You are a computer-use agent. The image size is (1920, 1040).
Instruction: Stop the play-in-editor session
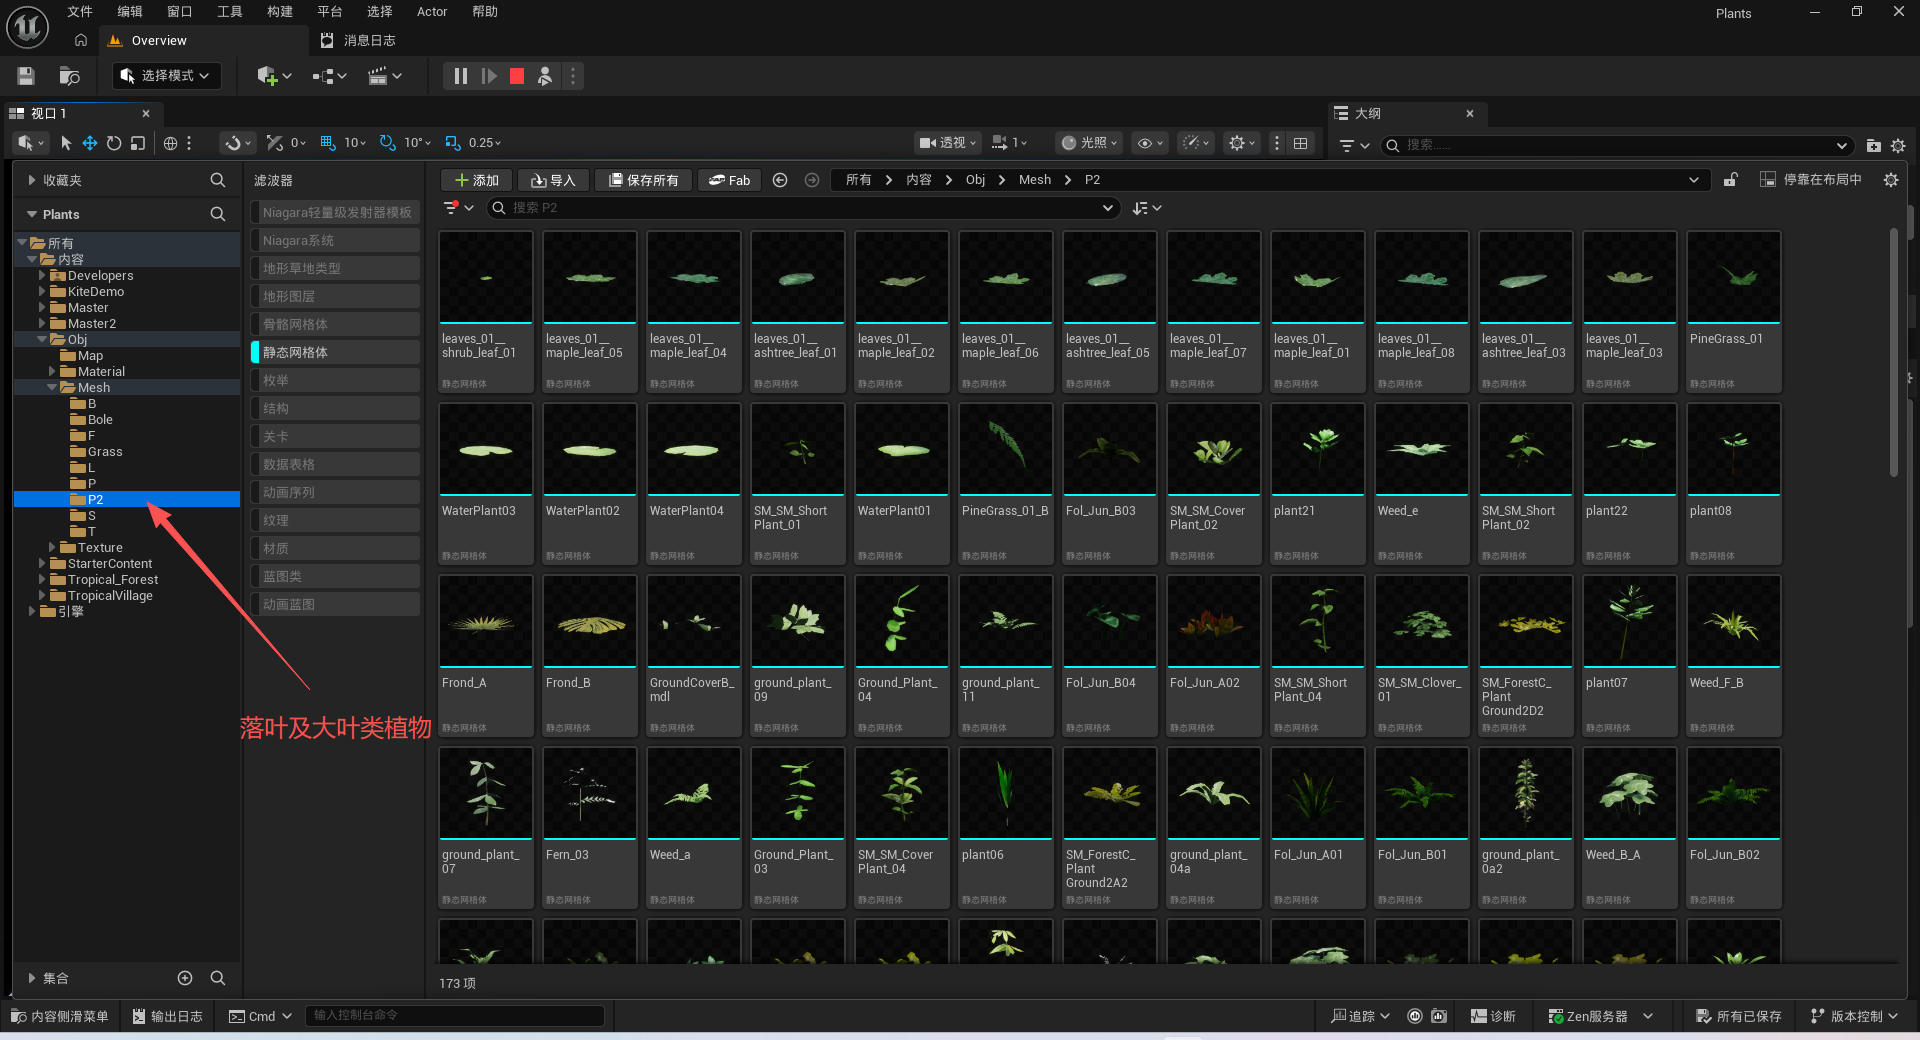pyautogui.click(x=517, y=76)
